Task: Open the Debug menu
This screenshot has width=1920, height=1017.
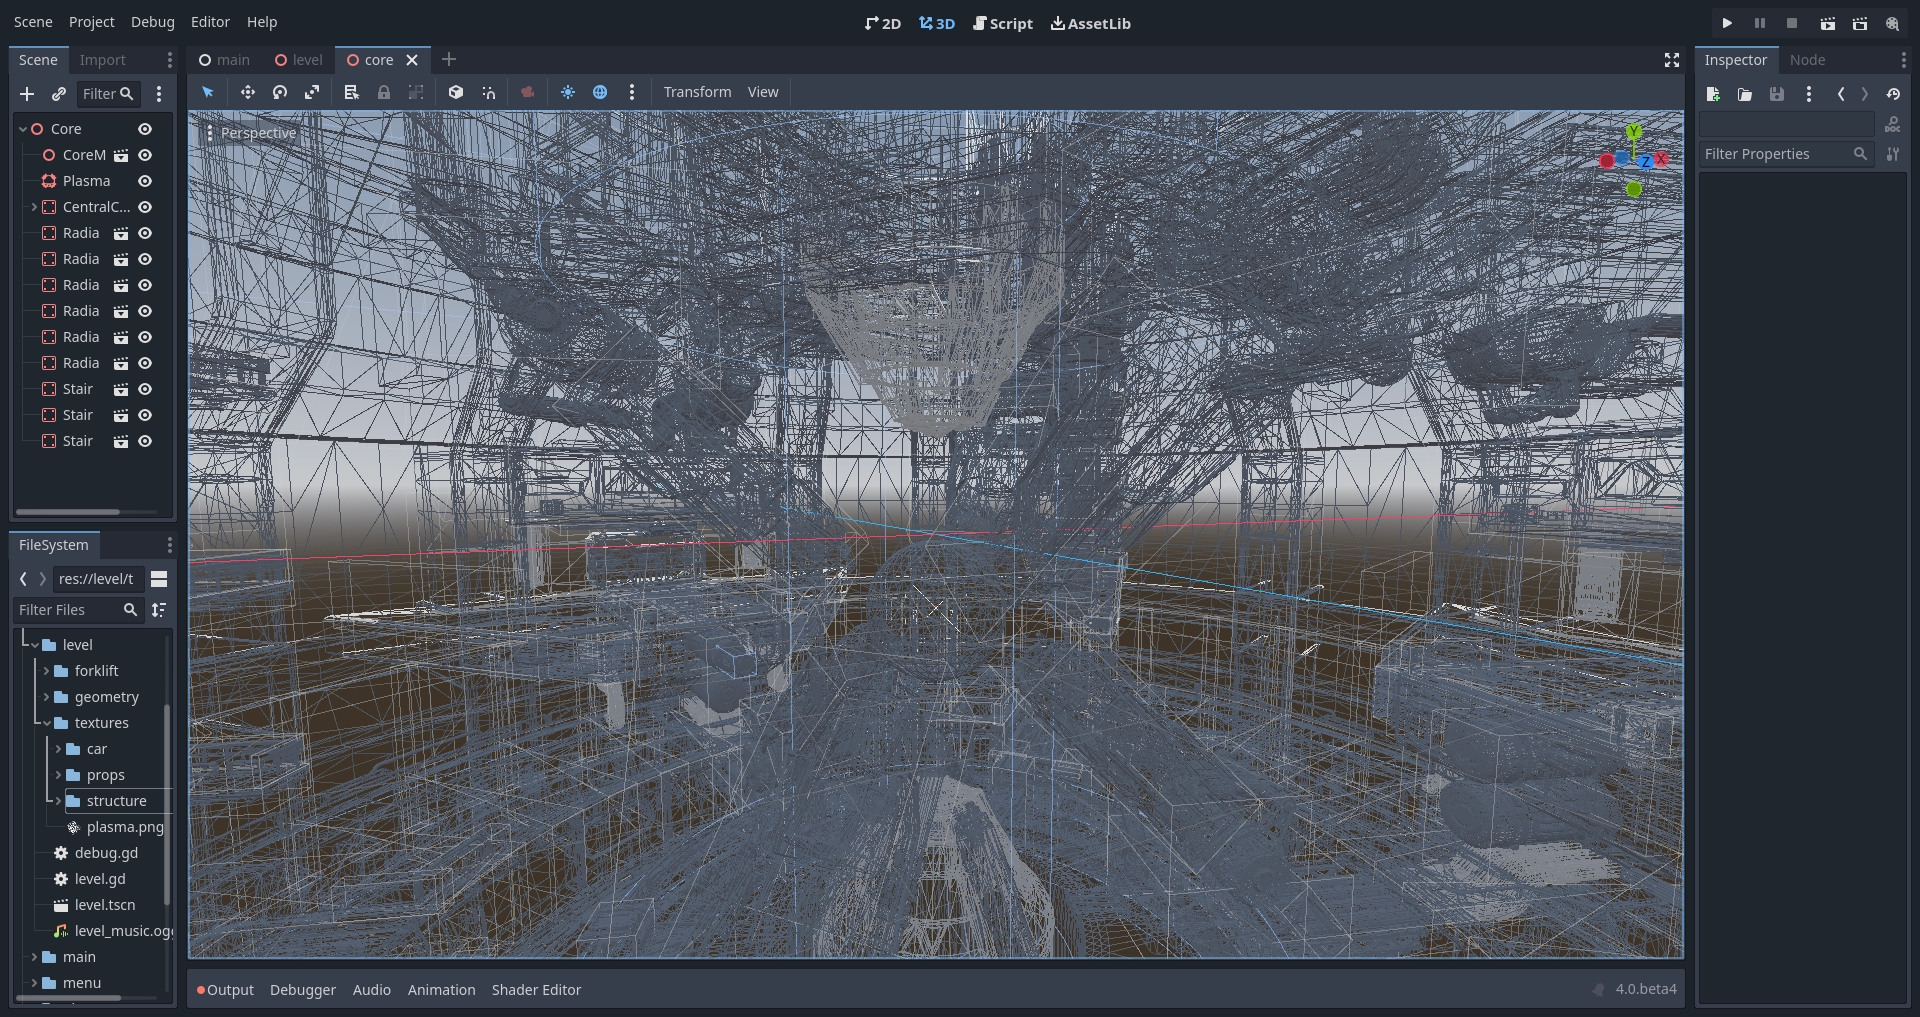Action: point(152,21)
